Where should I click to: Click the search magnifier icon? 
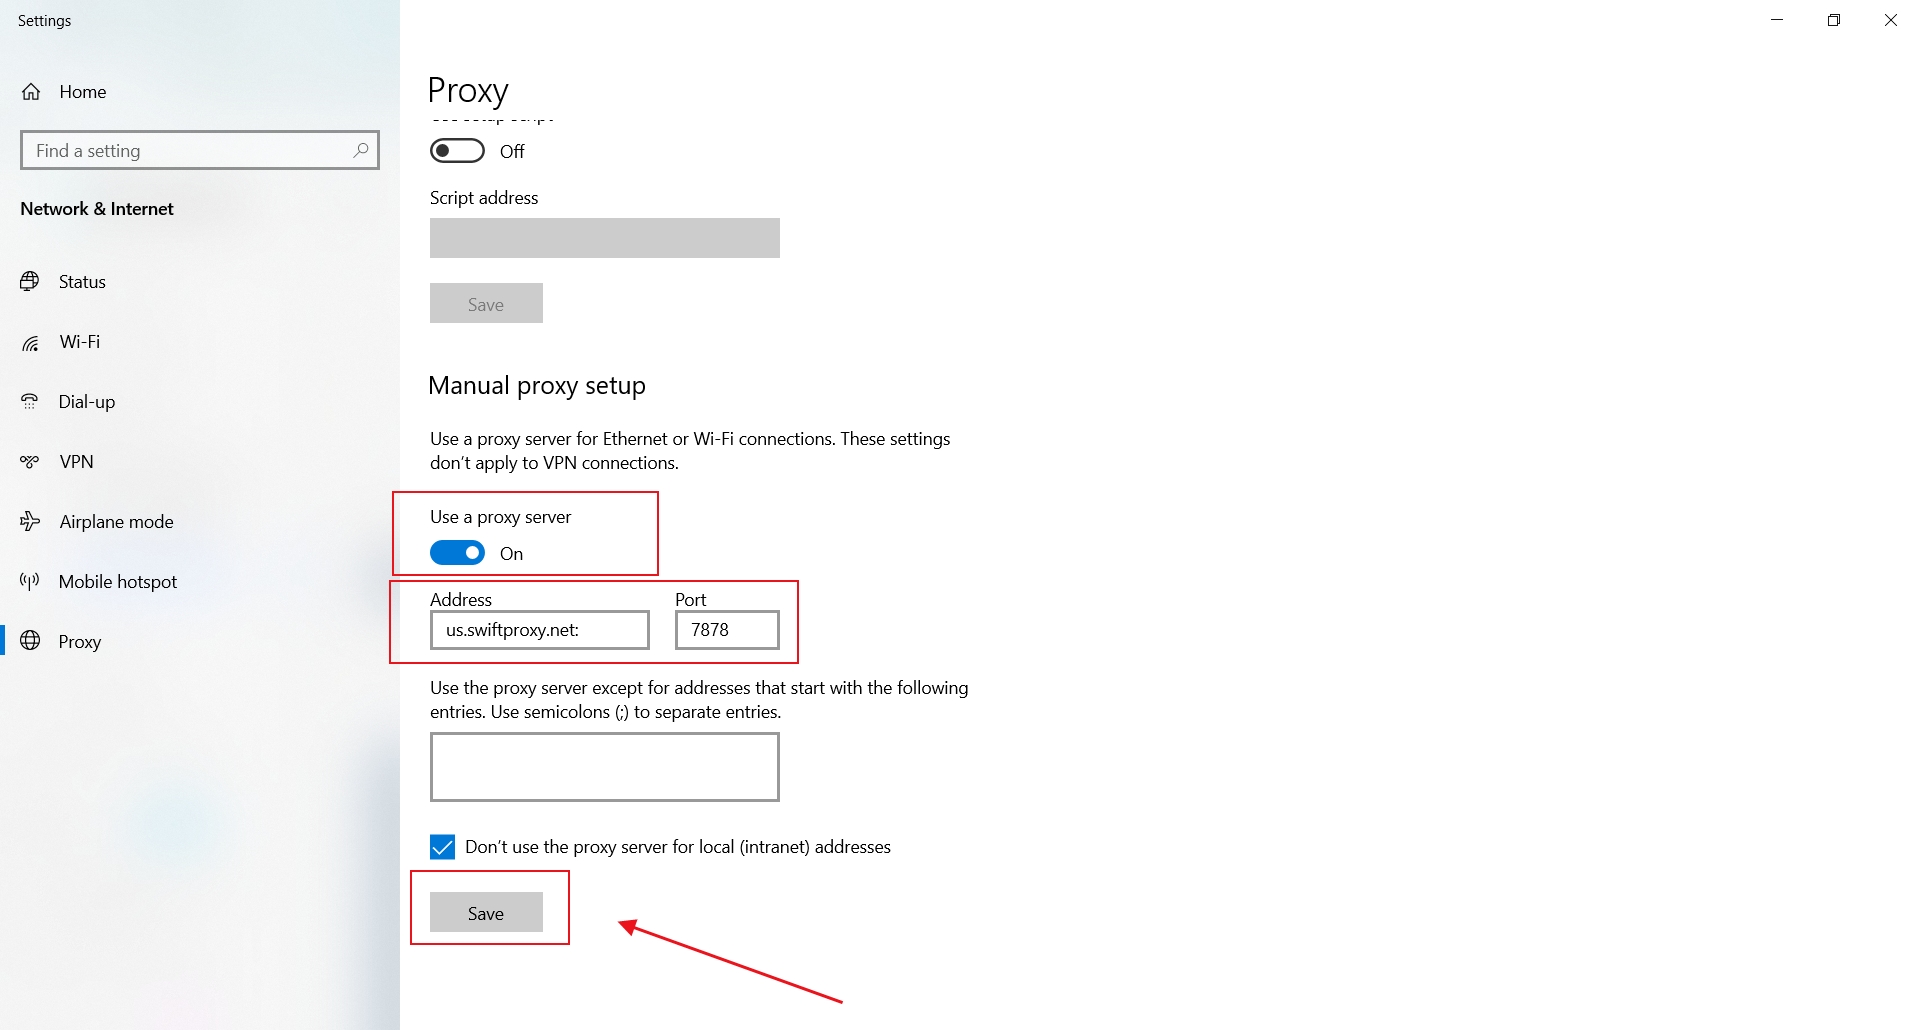pyautogui.click(x=361, y=150)
